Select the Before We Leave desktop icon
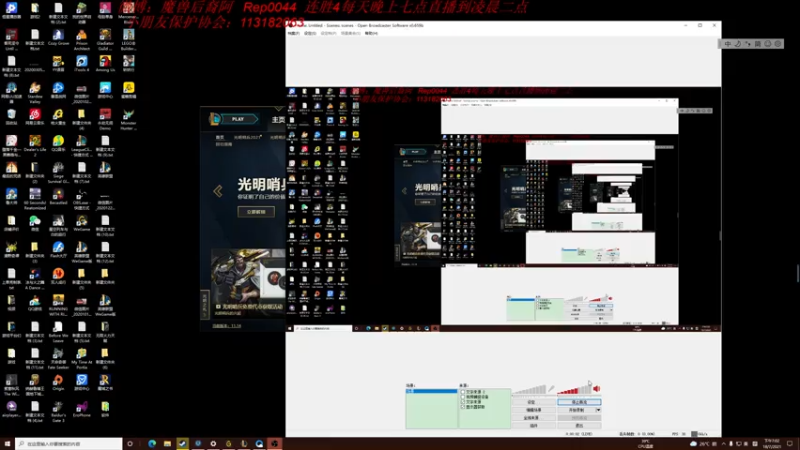This screenshot has width=800, height=450. pos(58,331)
